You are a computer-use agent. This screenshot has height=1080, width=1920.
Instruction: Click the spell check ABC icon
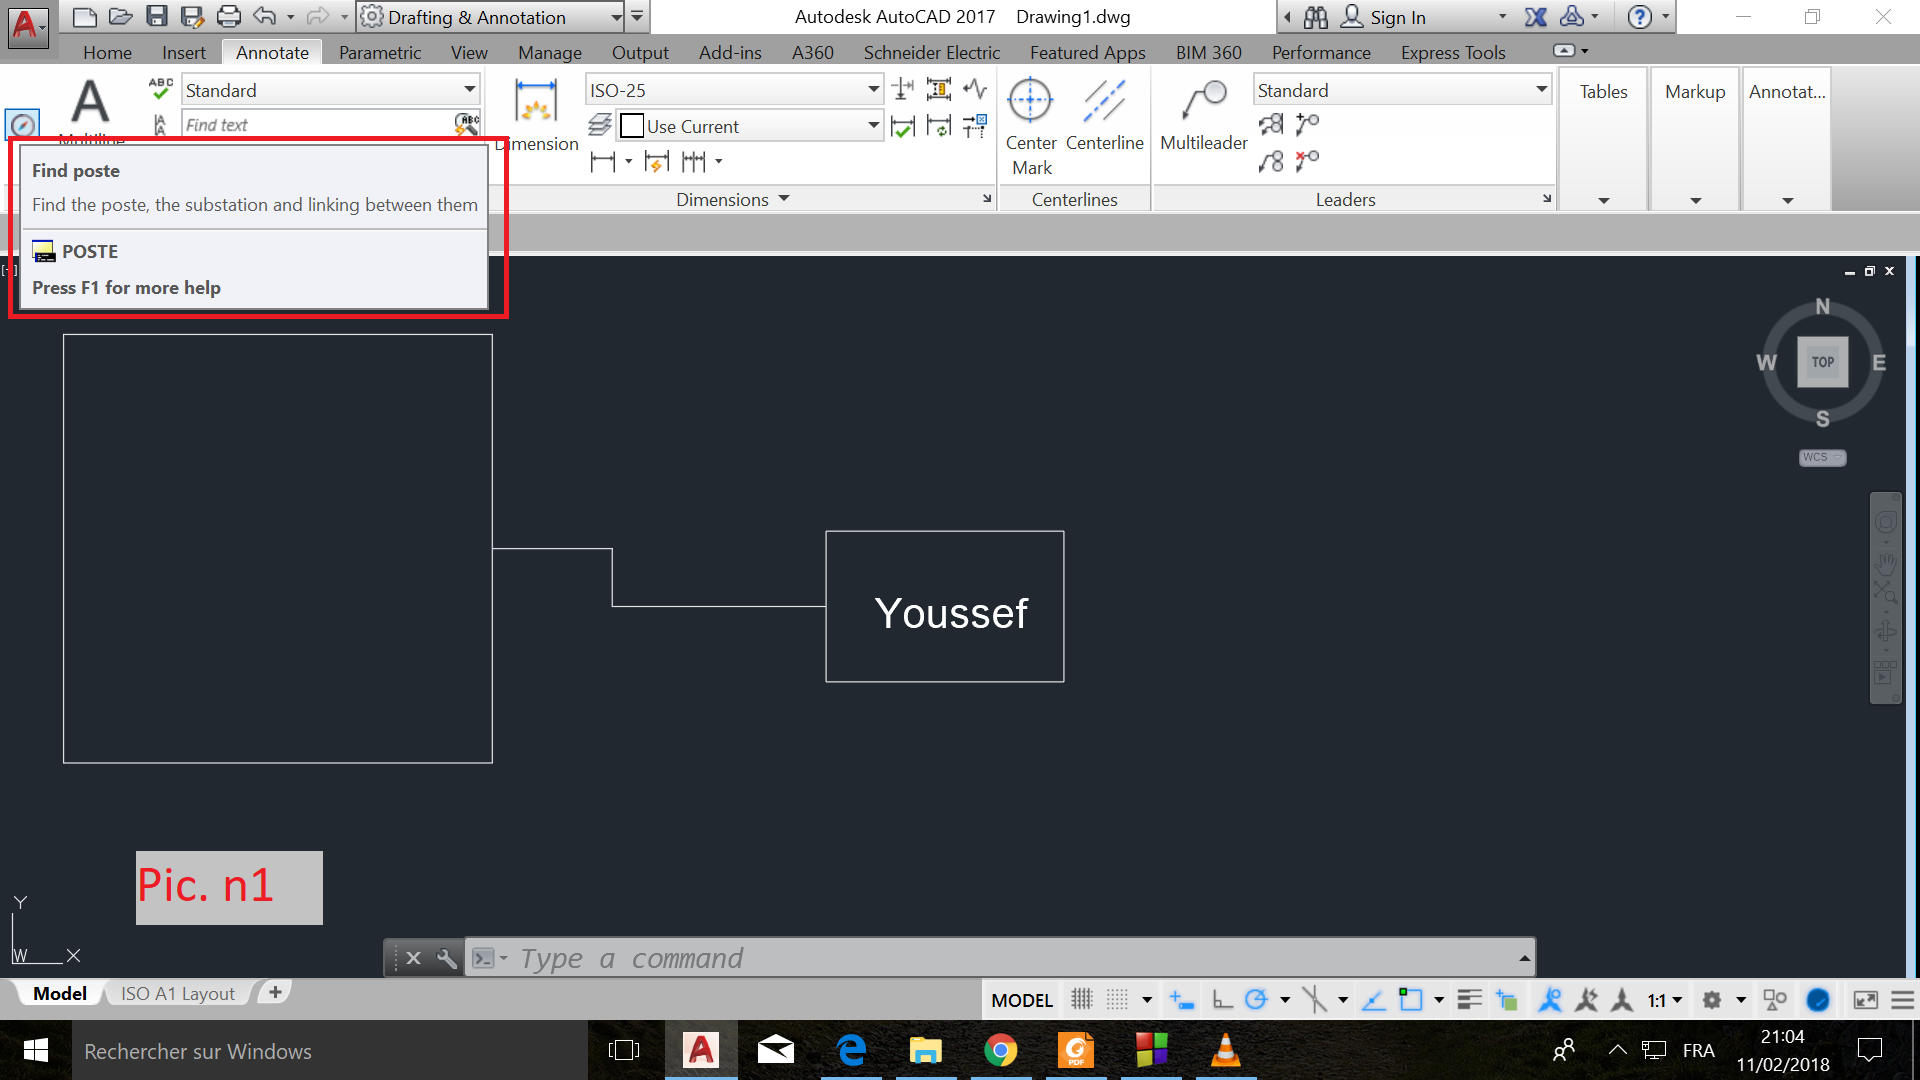pyautogui.click(x=160, y=89)
